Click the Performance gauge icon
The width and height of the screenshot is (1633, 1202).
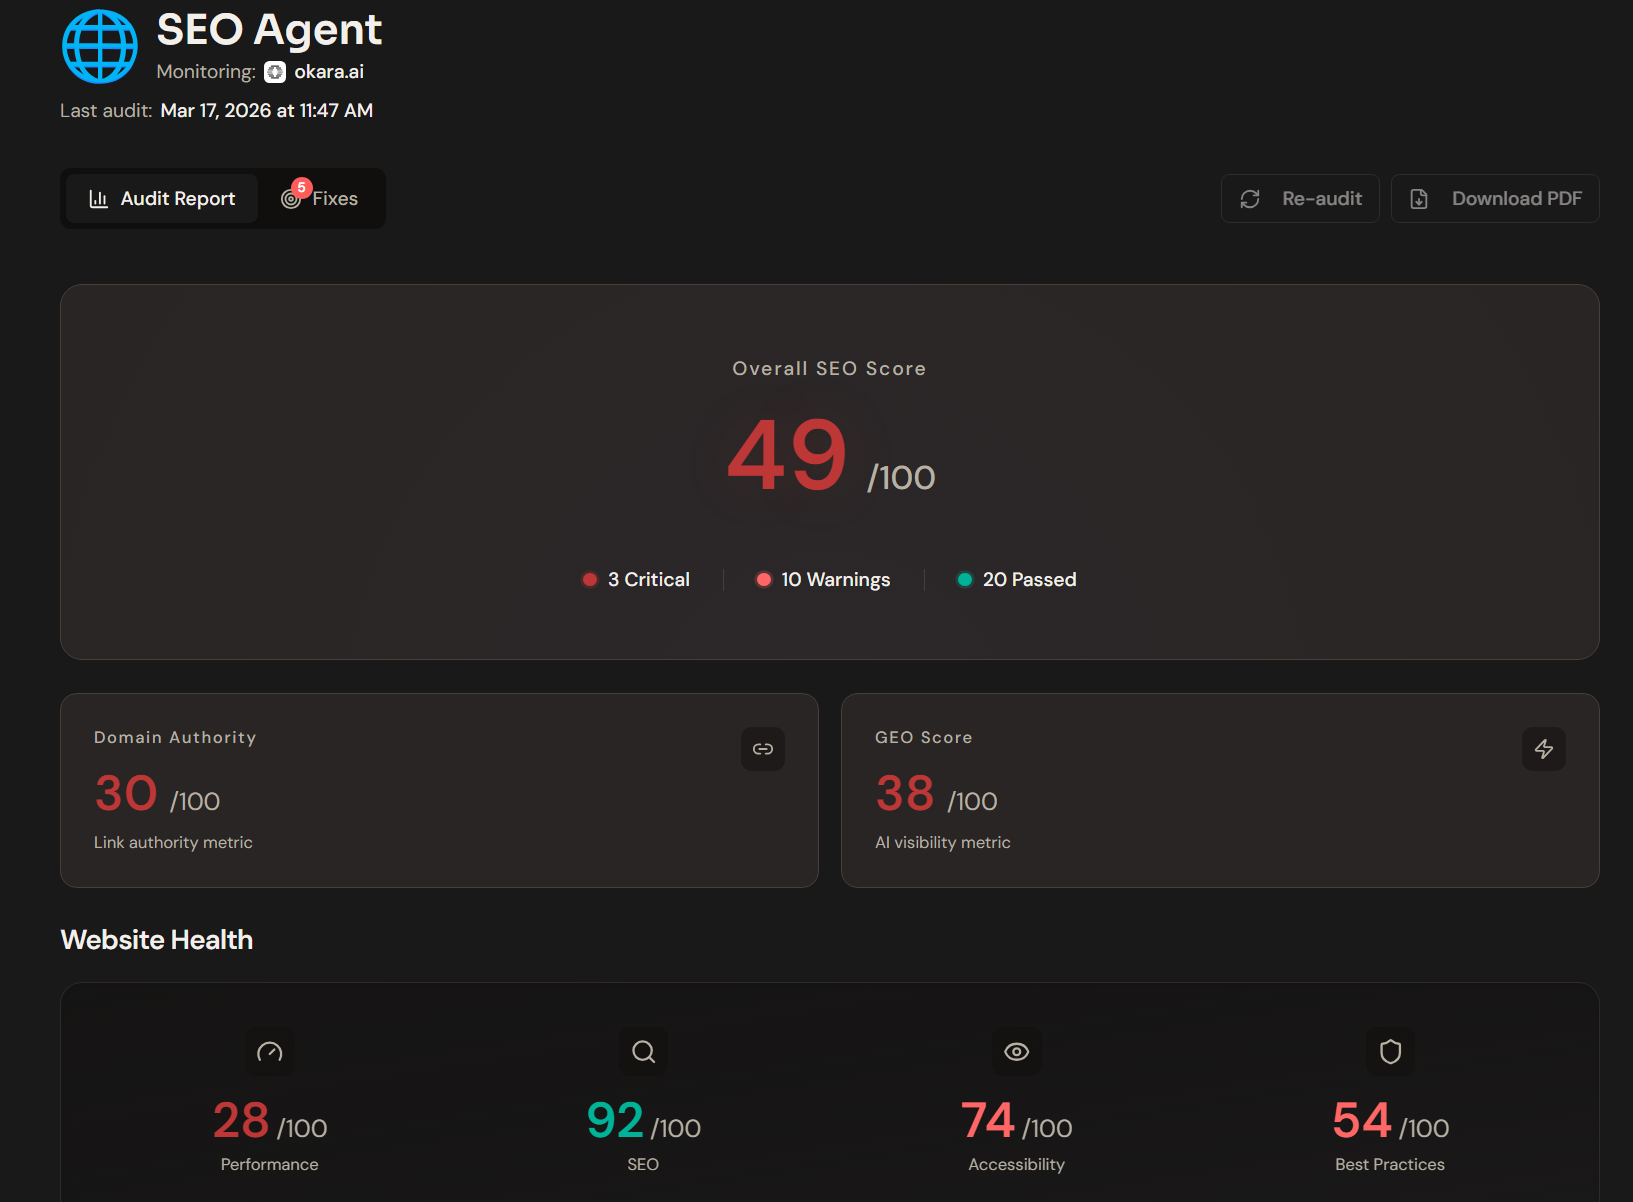coord(270,1052)
